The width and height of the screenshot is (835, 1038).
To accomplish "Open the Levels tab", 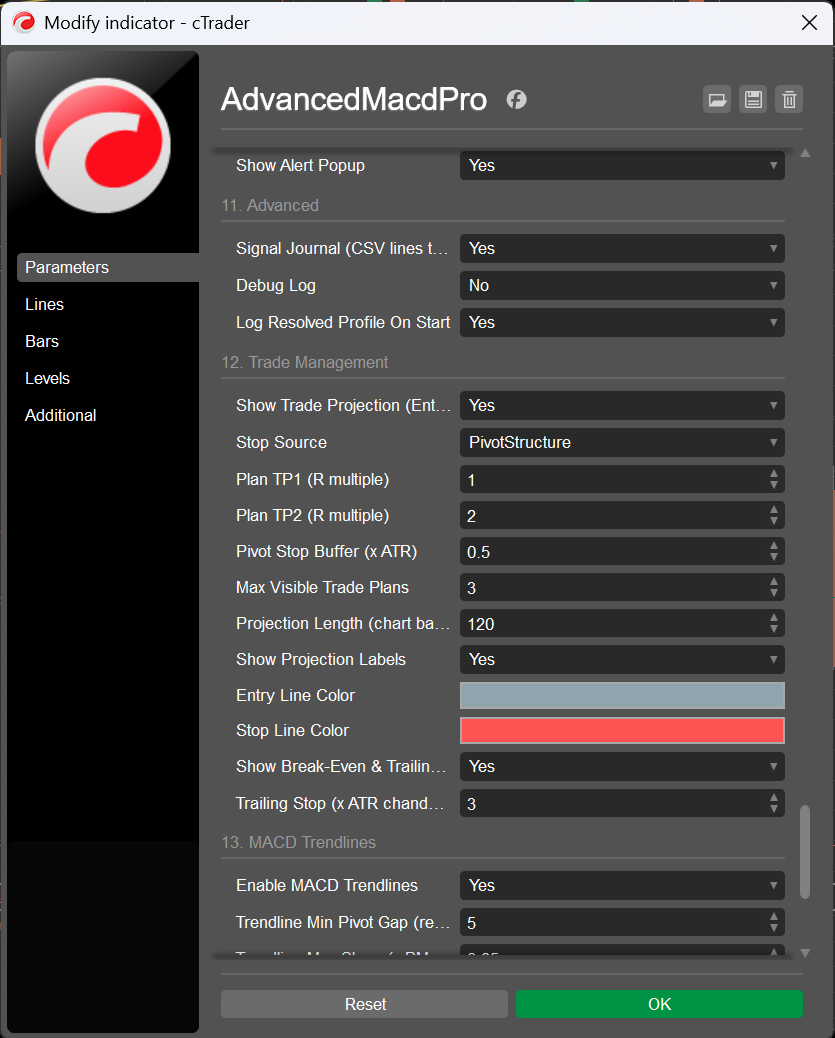I will click(47, 379).
